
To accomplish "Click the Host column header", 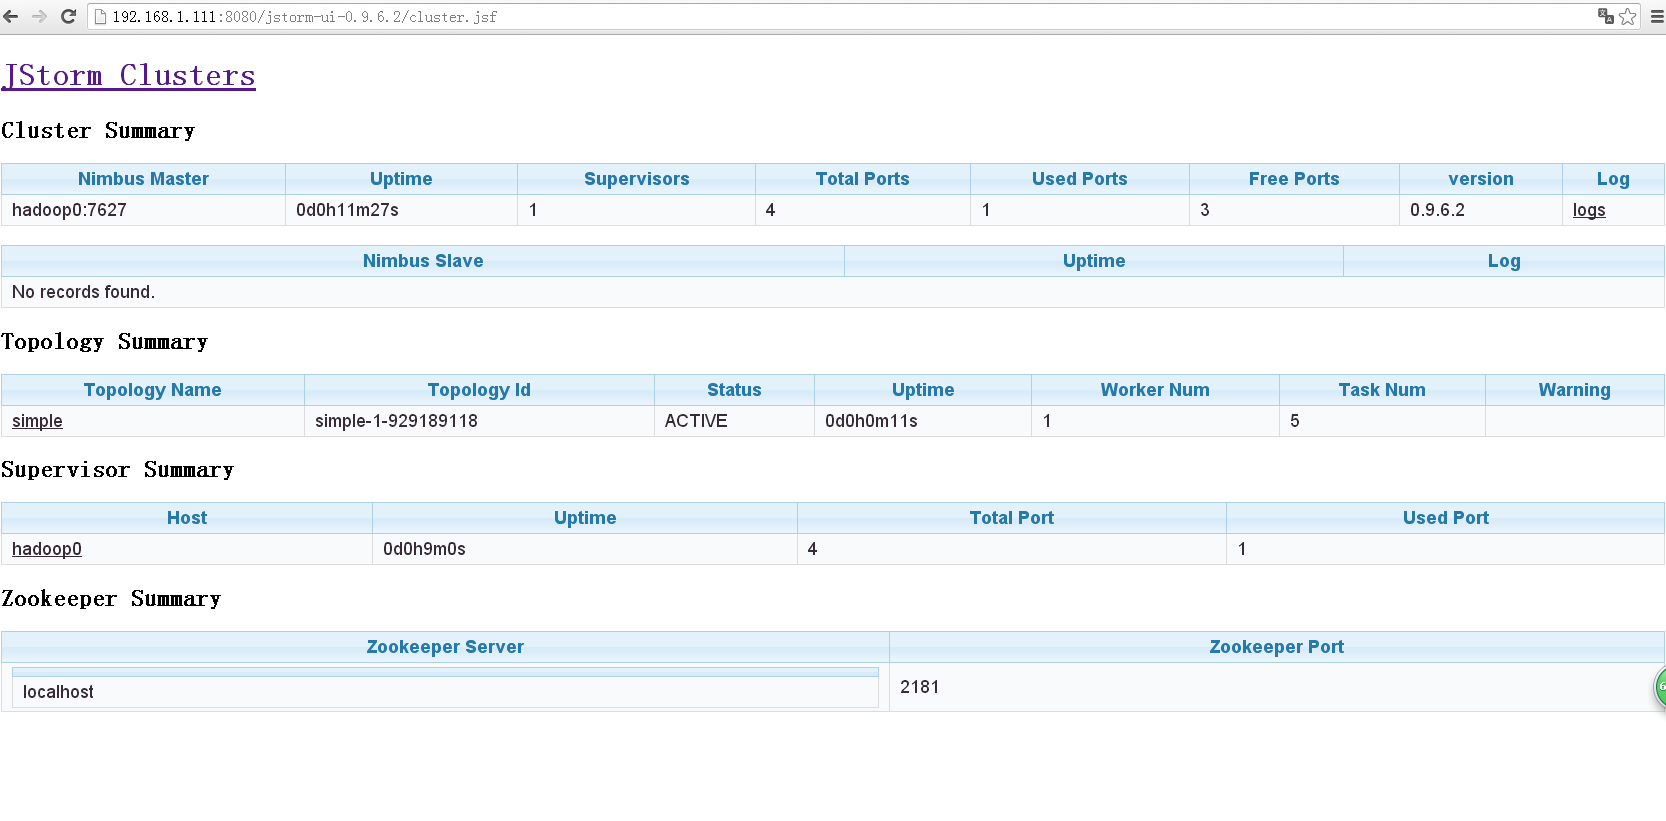I will pos(187,518).
